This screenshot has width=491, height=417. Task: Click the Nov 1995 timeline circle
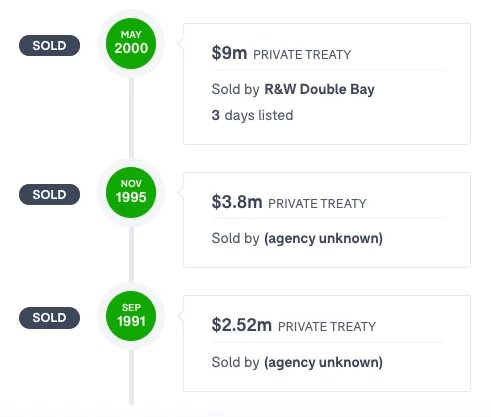131,192
